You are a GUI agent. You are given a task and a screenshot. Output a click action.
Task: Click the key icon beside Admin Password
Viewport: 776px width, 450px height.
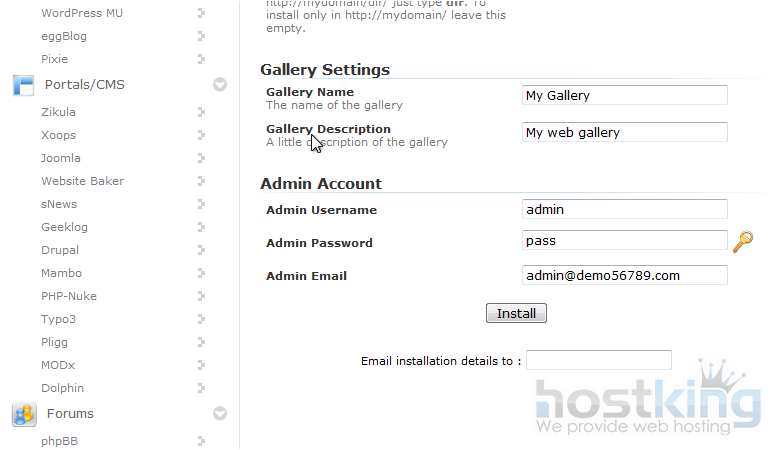click(x=742, y=241)
